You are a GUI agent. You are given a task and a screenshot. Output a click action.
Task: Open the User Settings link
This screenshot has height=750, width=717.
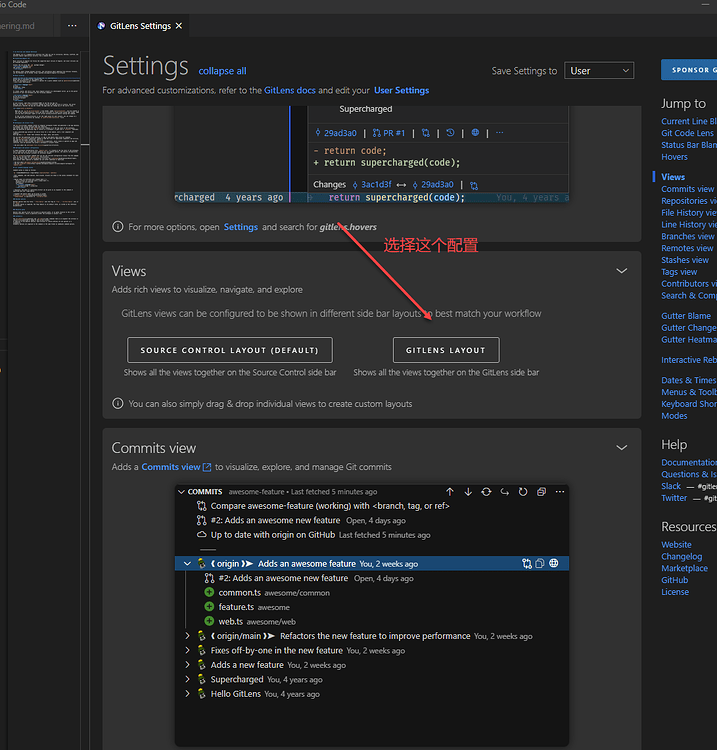401,90
